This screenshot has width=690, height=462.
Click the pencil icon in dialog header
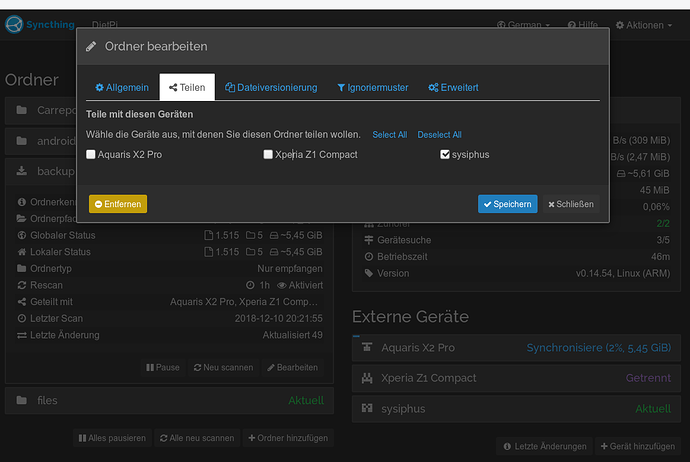91,46
